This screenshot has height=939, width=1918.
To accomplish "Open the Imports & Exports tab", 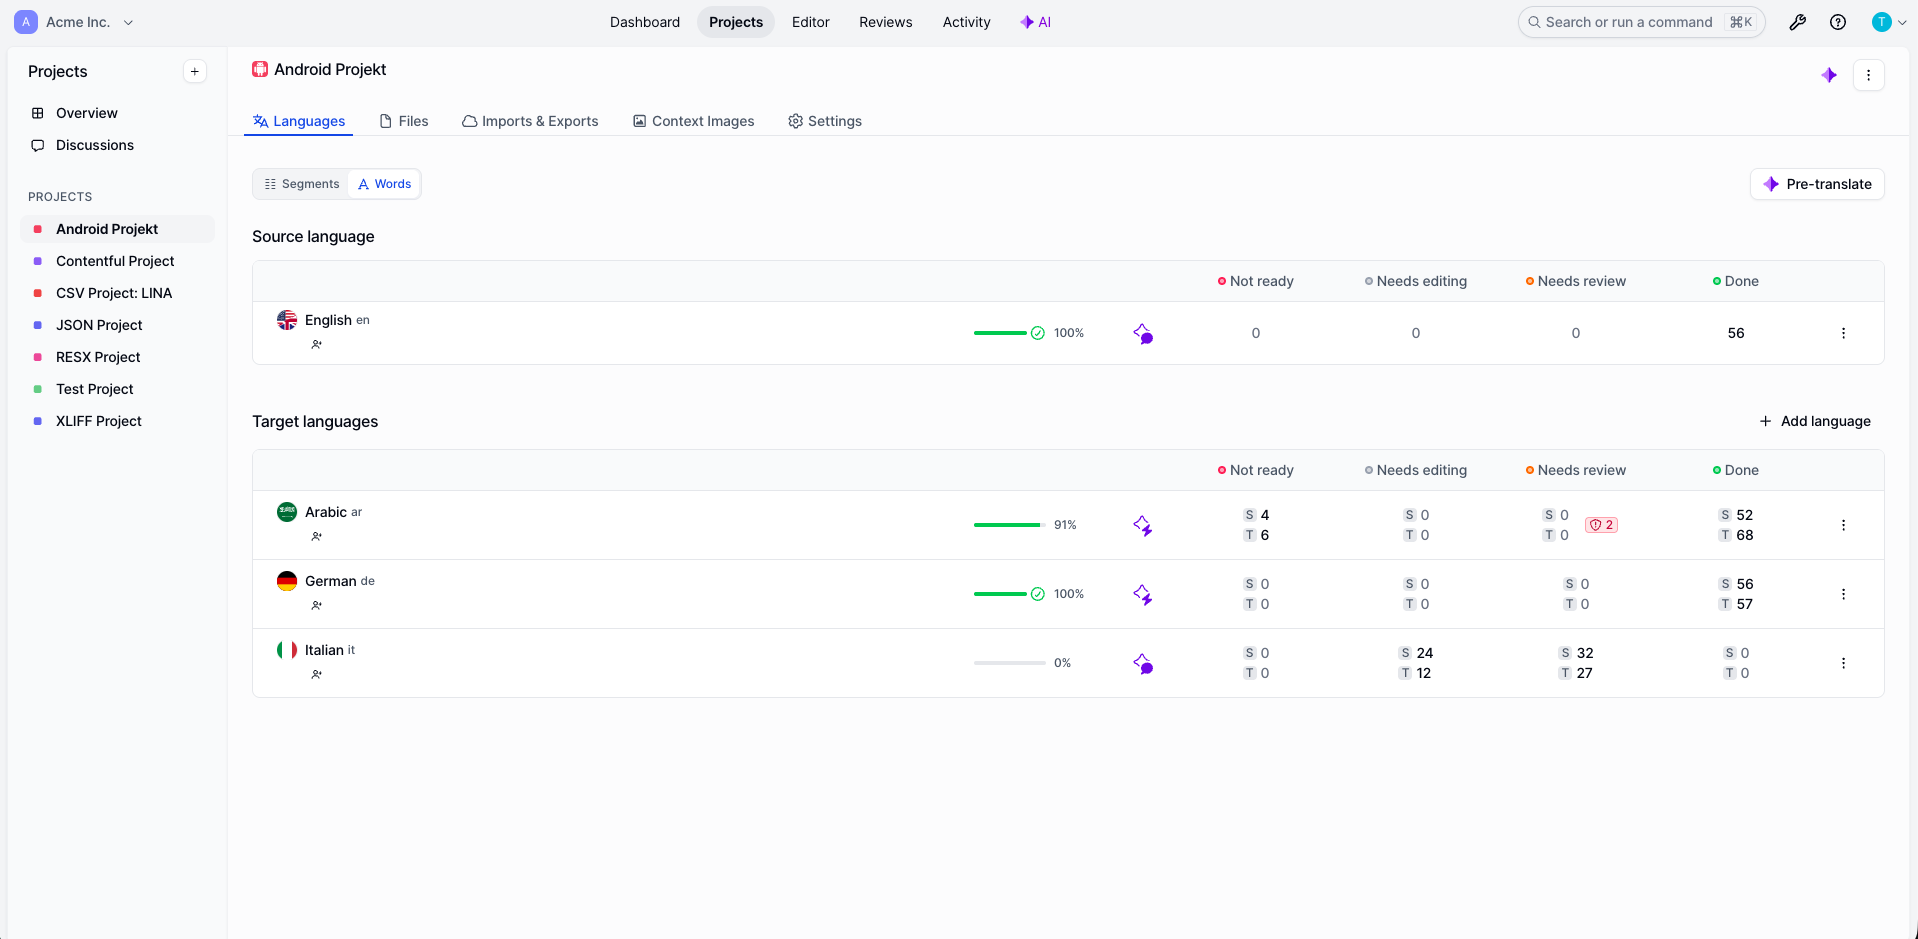I will (530, 121).
